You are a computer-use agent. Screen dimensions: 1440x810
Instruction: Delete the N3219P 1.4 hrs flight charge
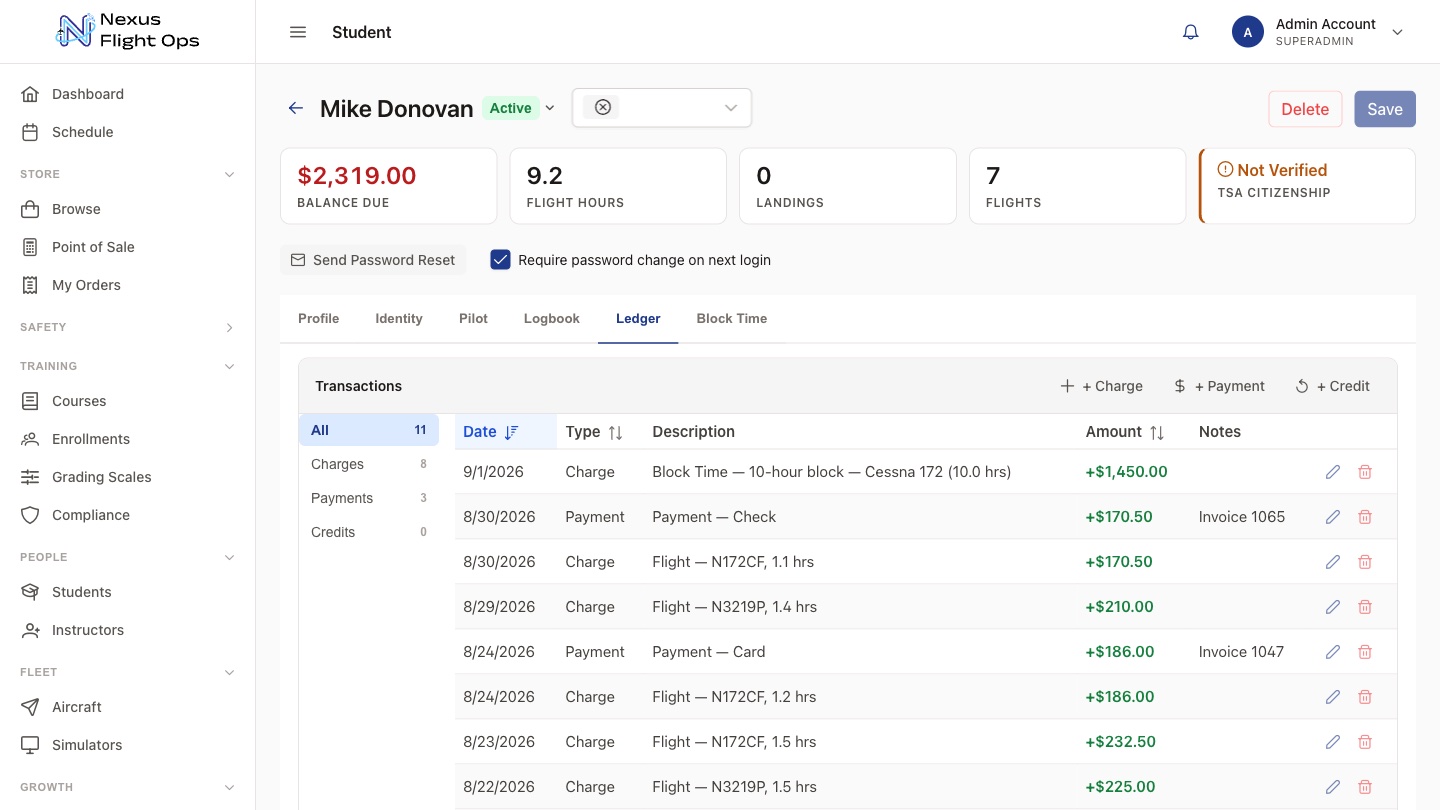(1365, 607)
